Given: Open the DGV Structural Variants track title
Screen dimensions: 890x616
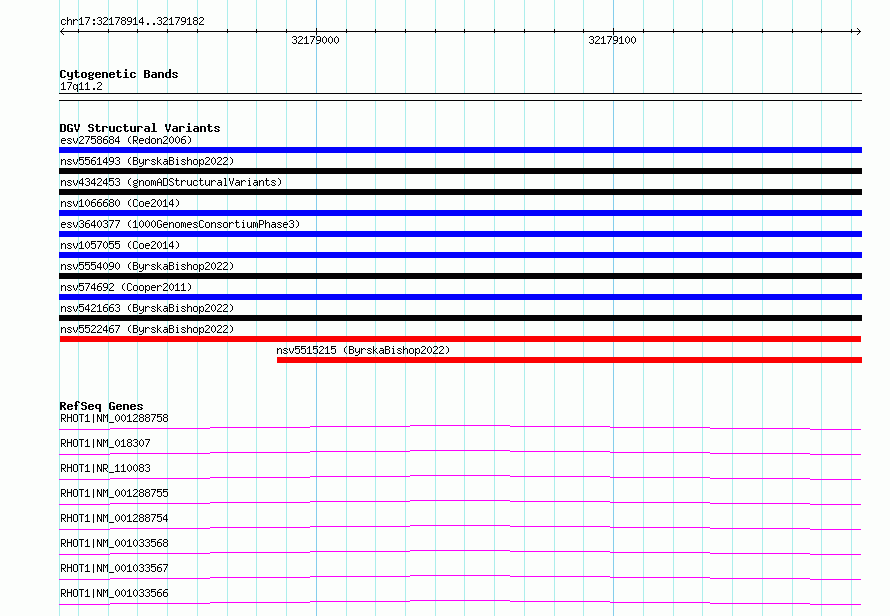Looking at the screenshot, I should [140, 128].
